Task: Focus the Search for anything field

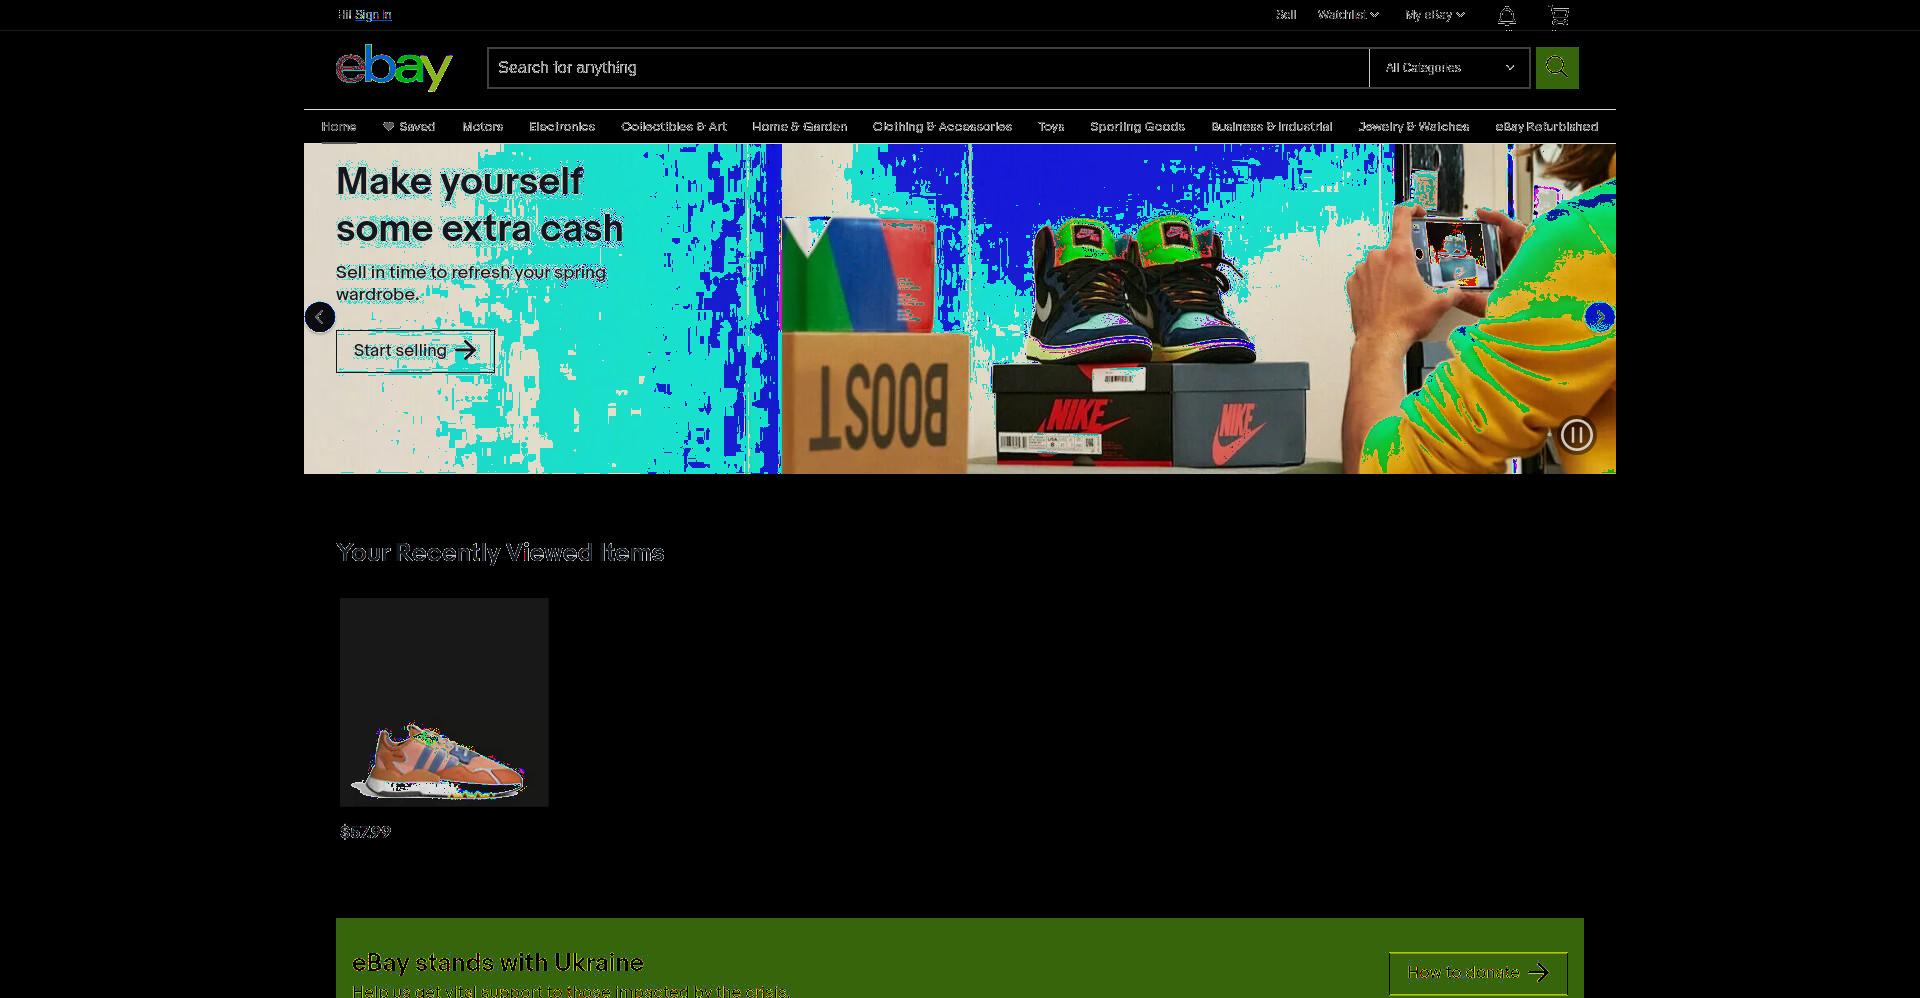Action: [928, 68]
